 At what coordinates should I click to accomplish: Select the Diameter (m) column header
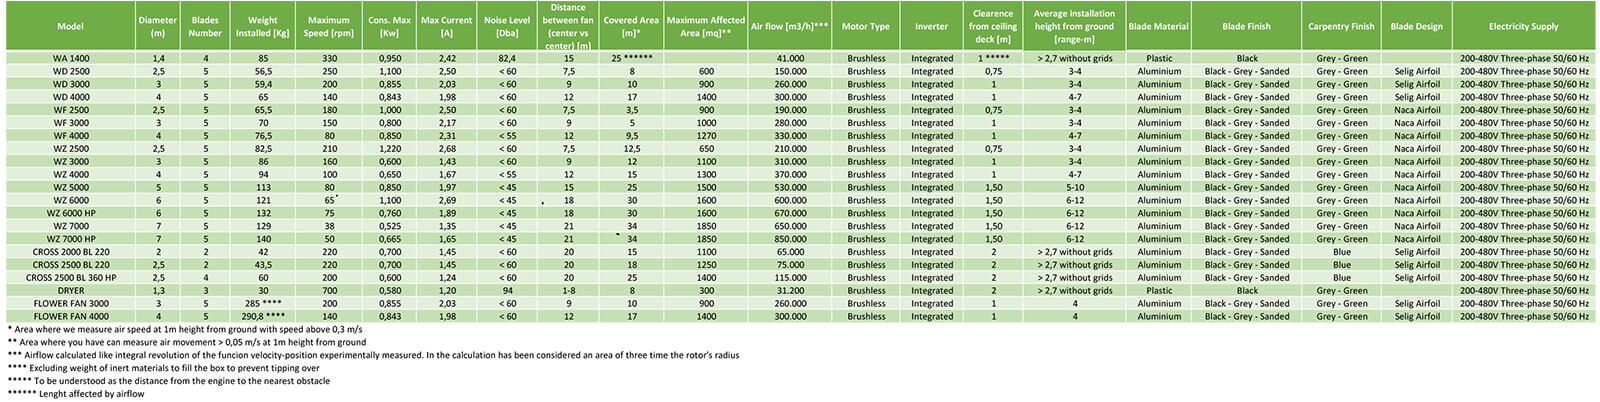pos(158,27)
